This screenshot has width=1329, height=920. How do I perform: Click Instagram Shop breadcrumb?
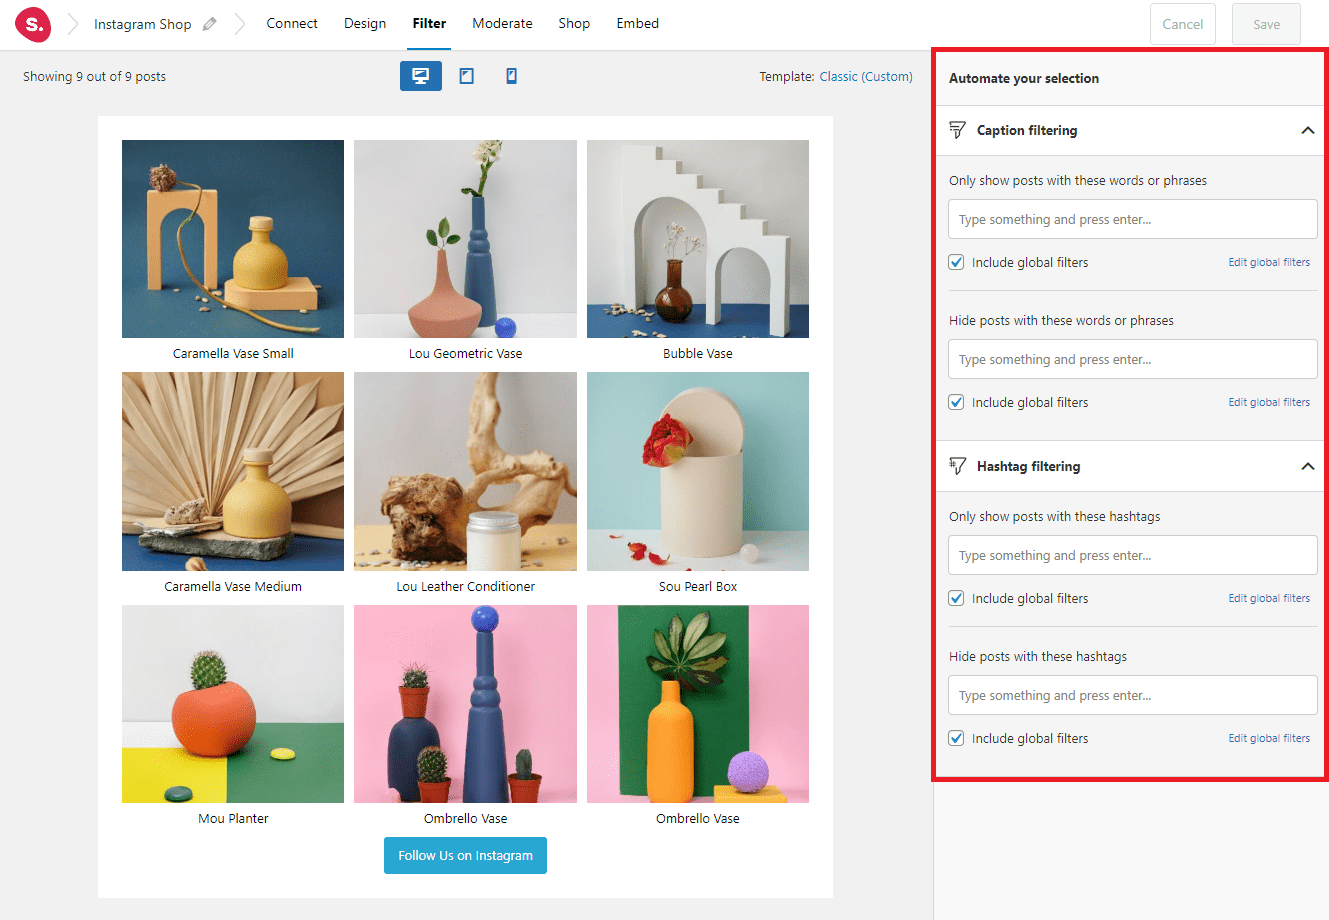143,24
